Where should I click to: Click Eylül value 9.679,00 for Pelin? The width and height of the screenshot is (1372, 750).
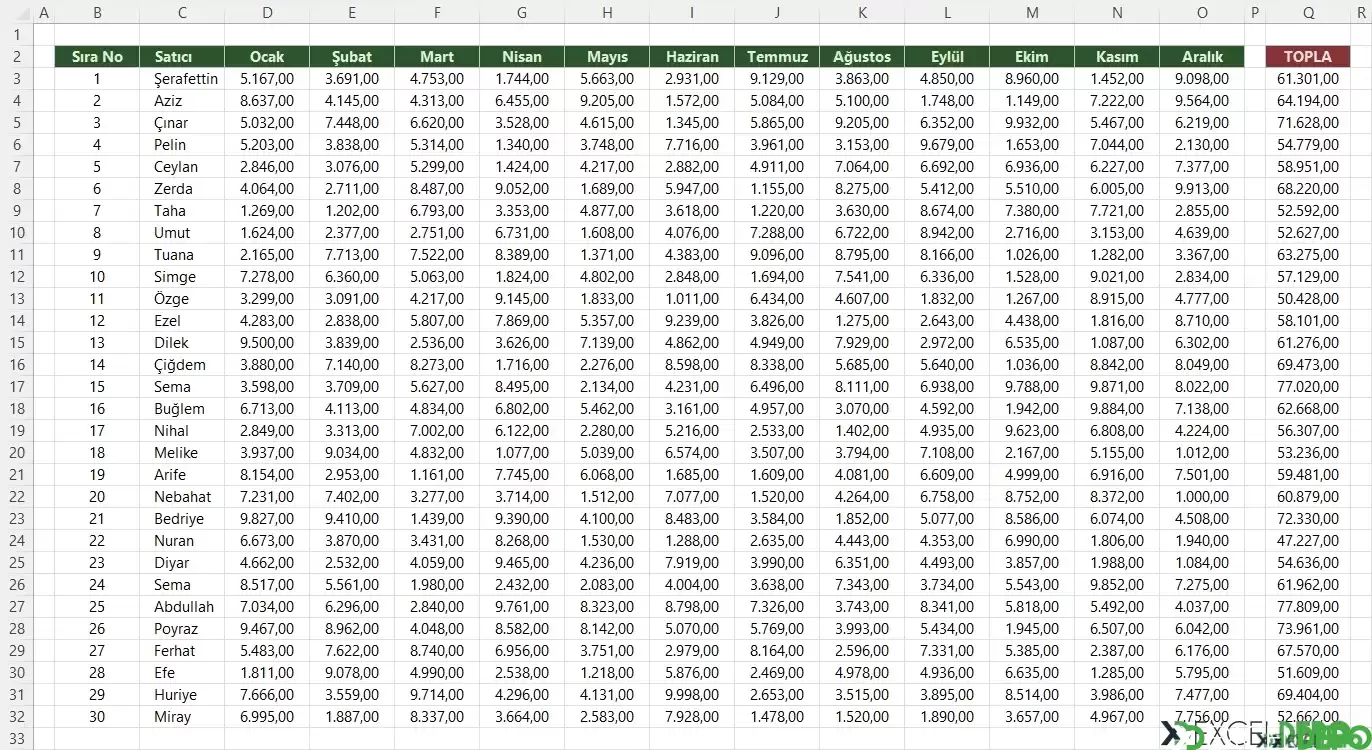tap(947, 145)
